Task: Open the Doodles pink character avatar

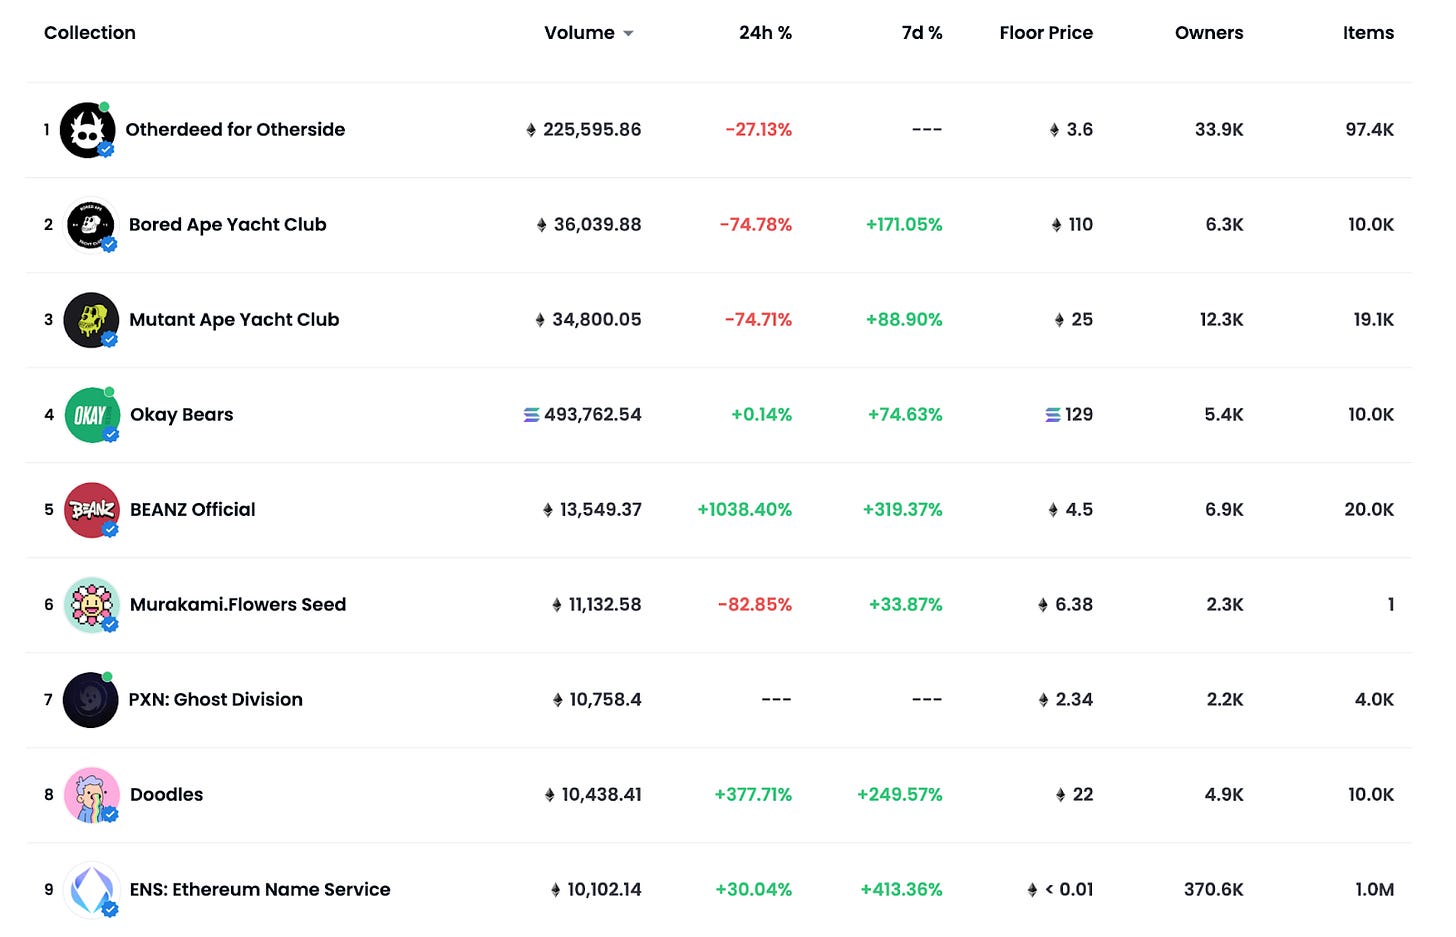Action: [x=92, y=795]
